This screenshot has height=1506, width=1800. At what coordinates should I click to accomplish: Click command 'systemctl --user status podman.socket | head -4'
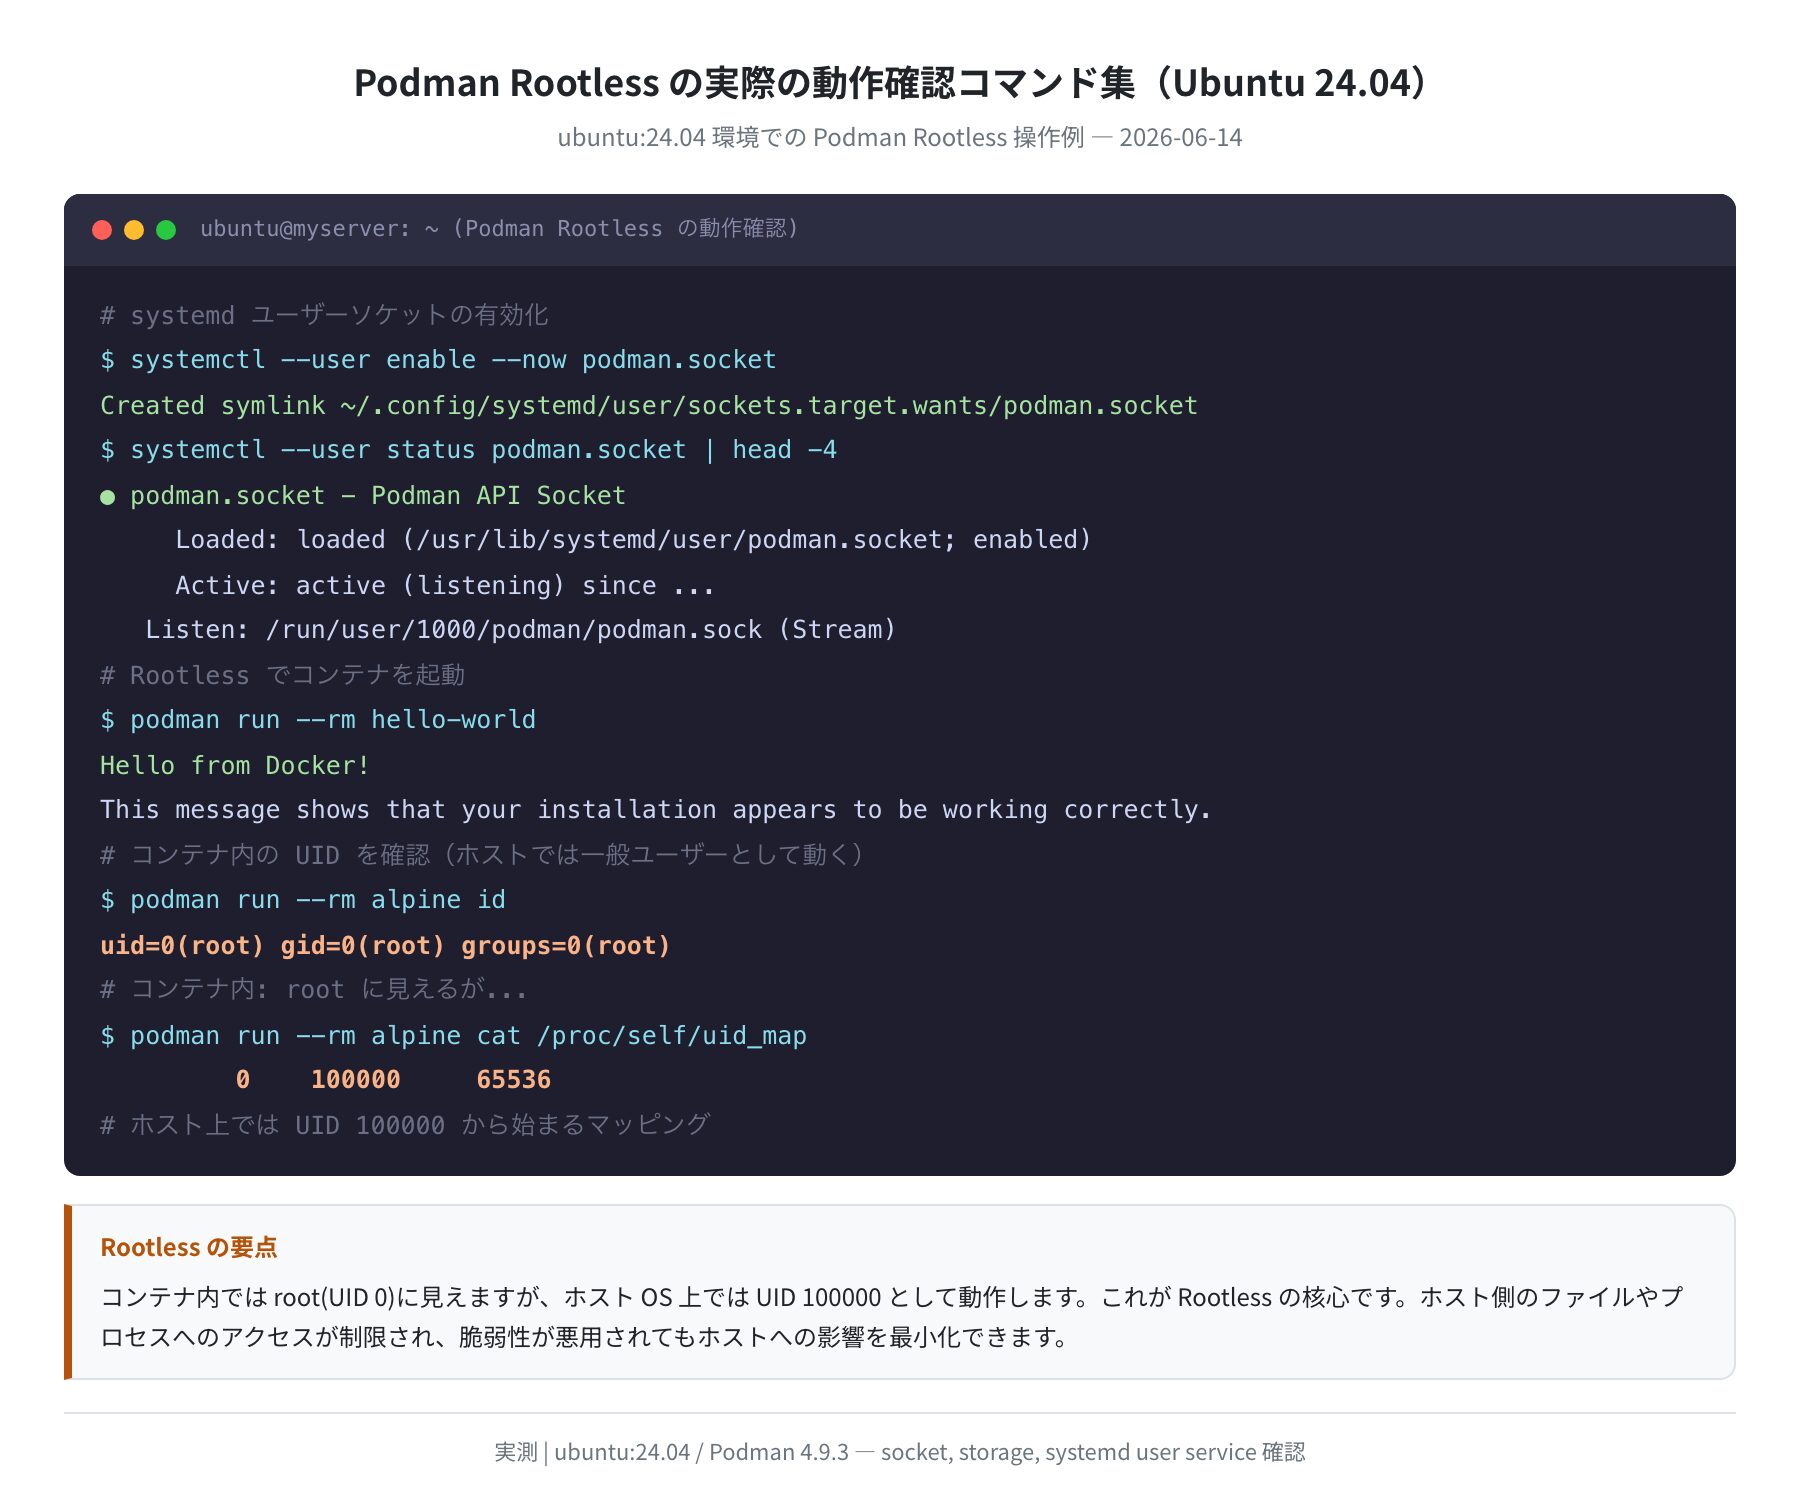click(x=483, y=450)
